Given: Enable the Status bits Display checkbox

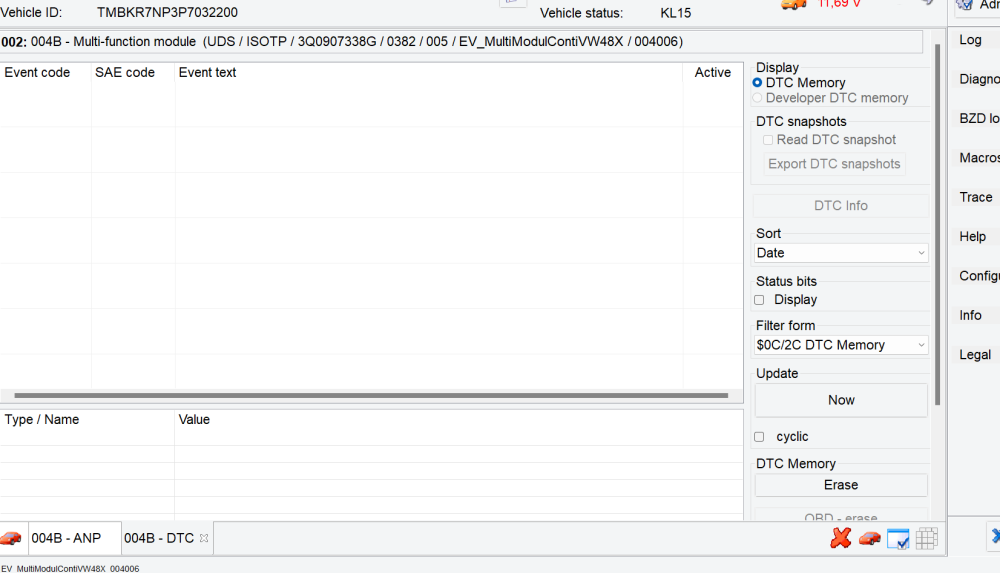Looking at the screenshot, I should (759, 300).
